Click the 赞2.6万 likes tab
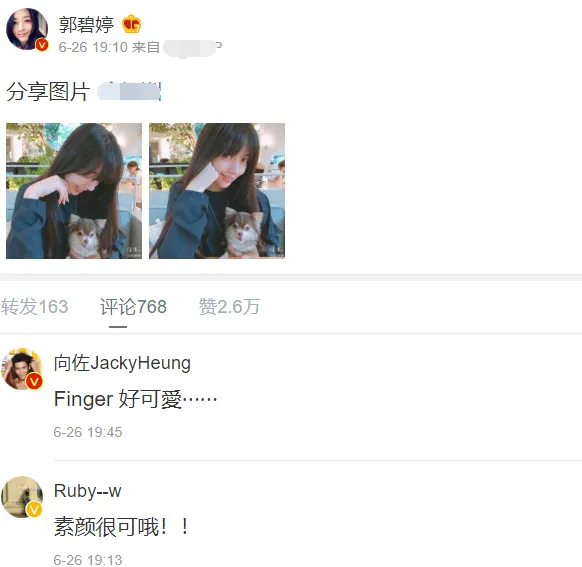The image size is (582, 567). 229,307
